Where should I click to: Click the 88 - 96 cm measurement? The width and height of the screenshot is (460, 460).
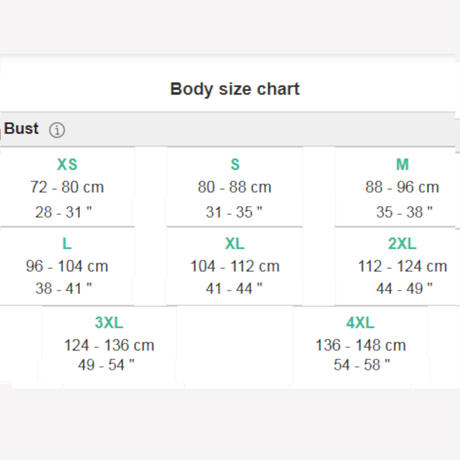click(x=402, y=187)
